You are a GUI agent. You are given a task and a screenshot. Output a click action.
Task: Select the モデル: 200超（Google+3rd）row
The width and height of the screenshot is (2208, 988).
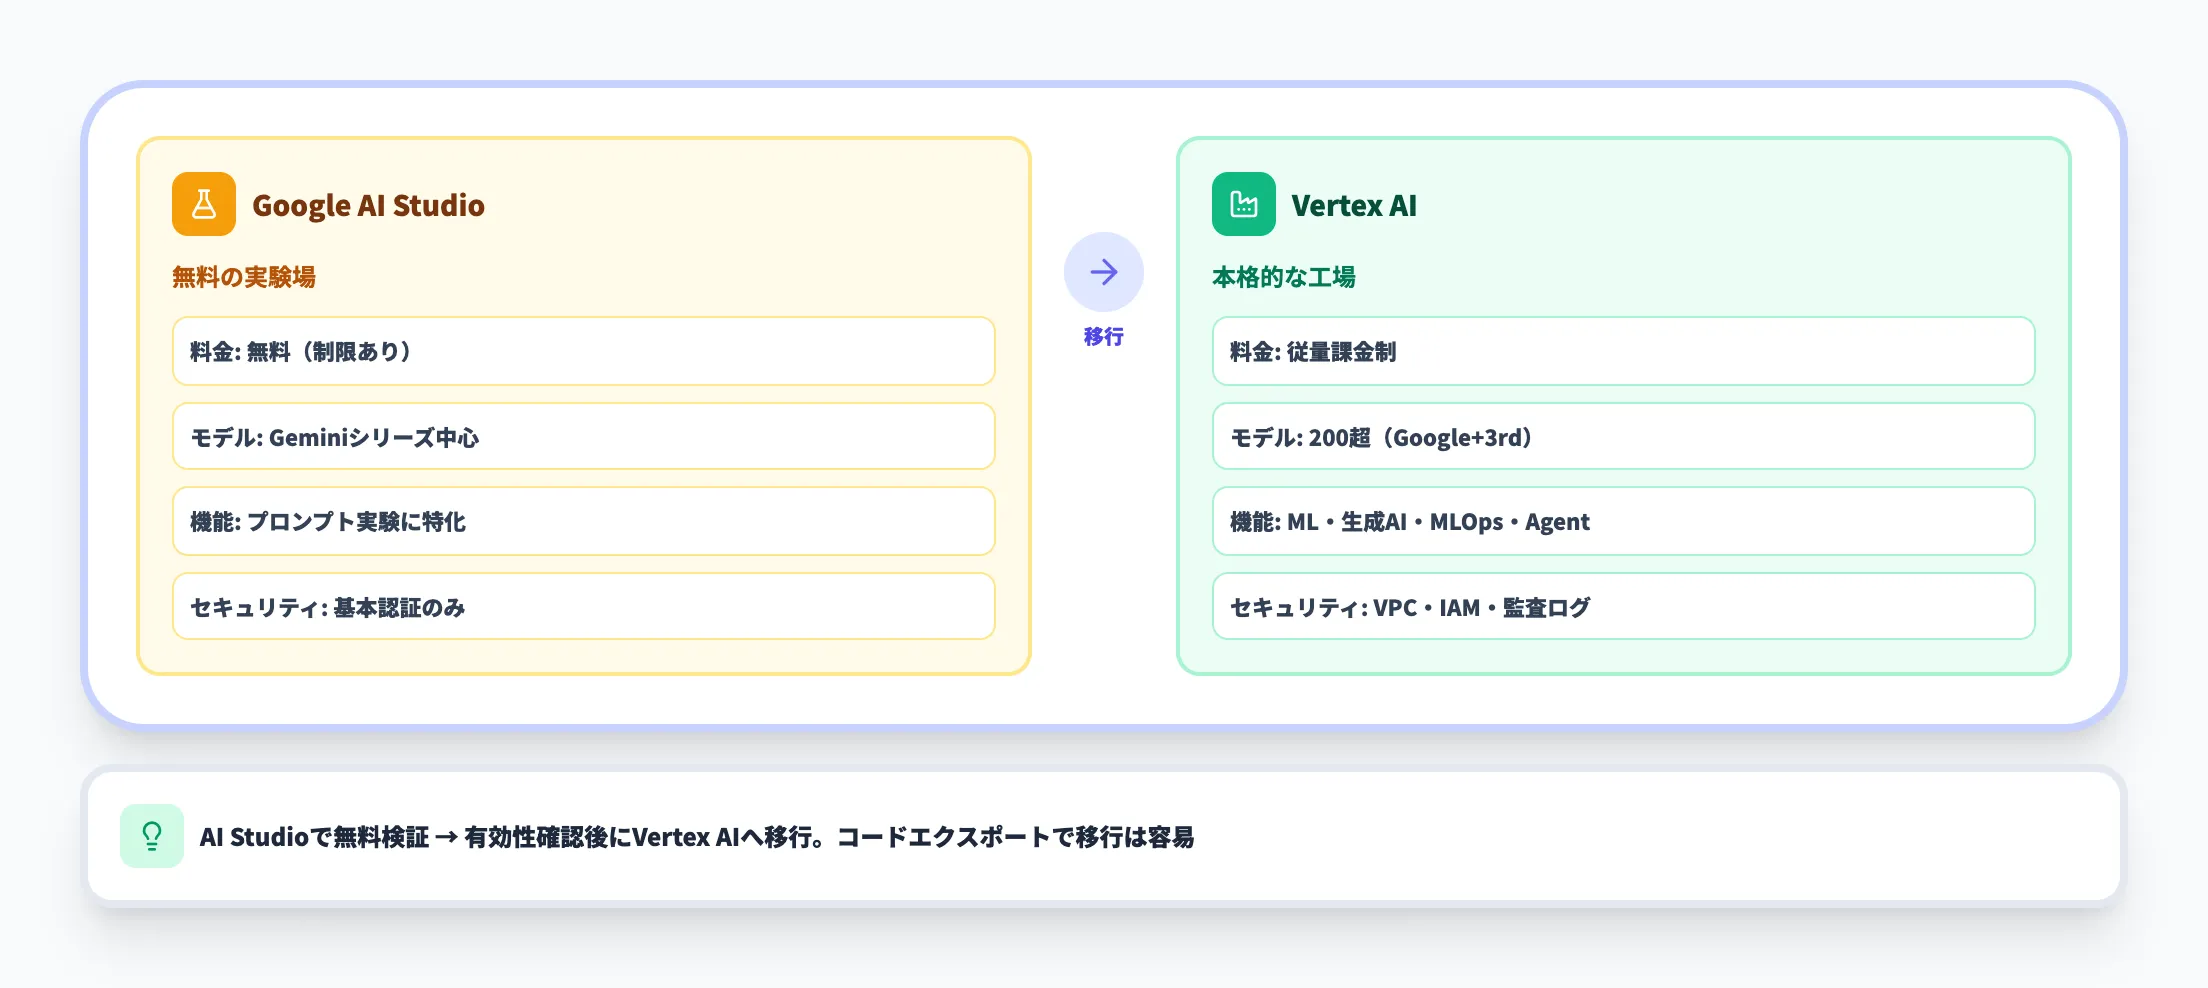coord(1624,436)
